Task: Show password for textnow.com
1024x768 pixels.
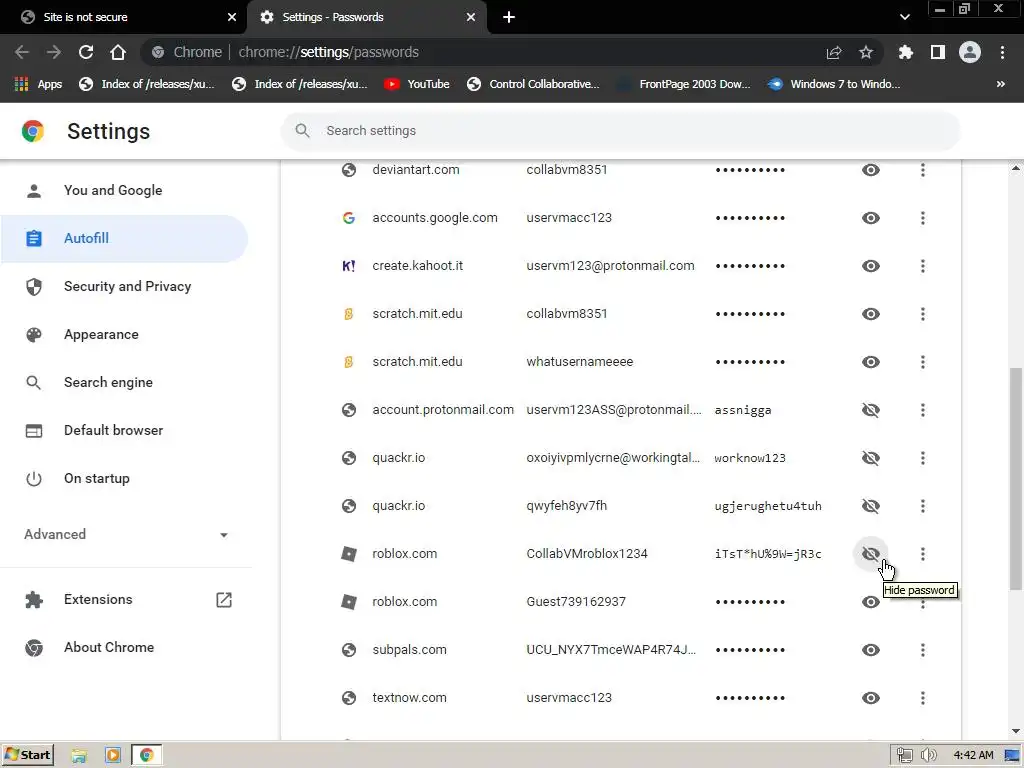Action: (871, 698)
